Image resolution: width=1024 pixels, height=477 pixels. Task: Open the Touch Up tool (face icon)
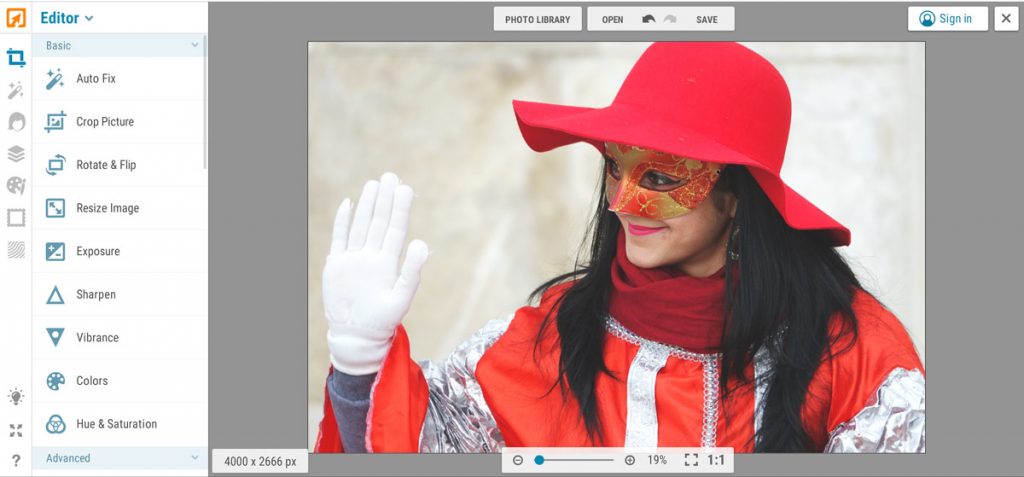click(16, 122)
